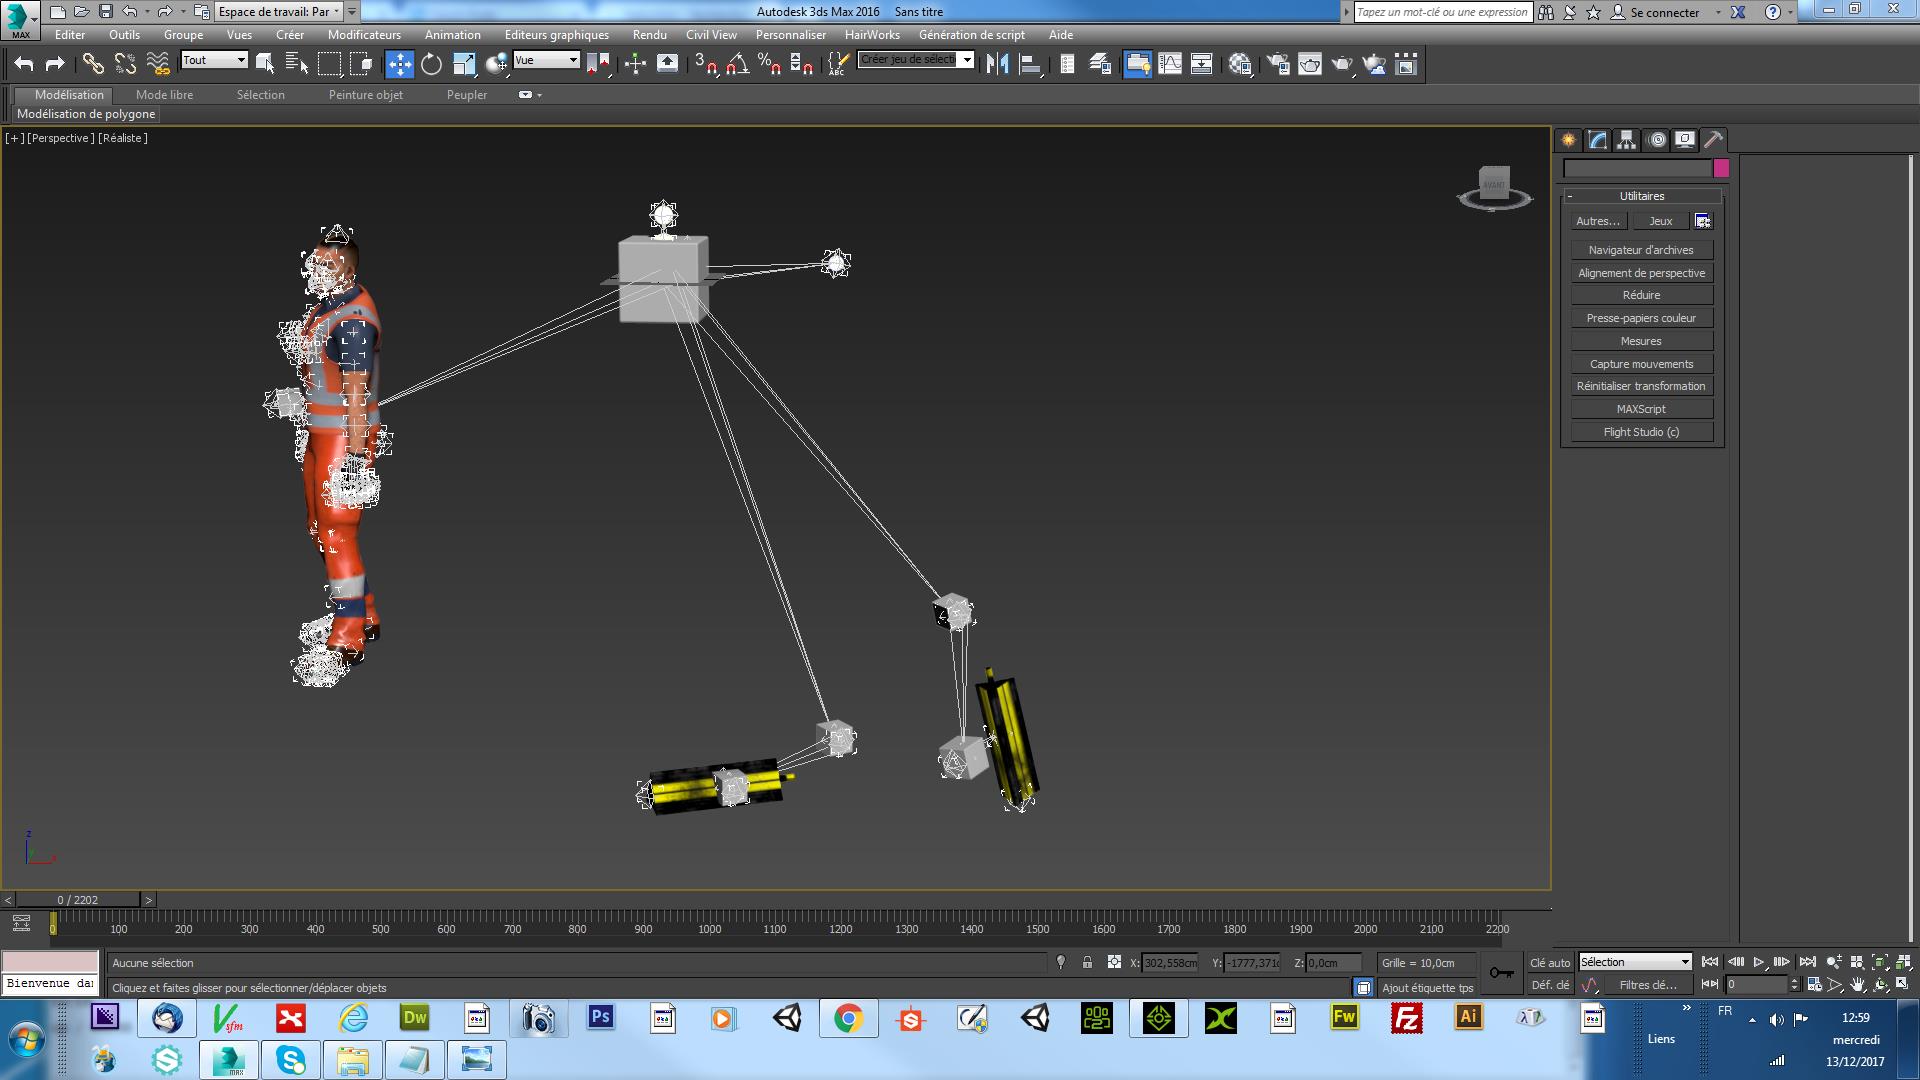
Task: Toggle Percent Snap
Action: click(x=770, y=64)
